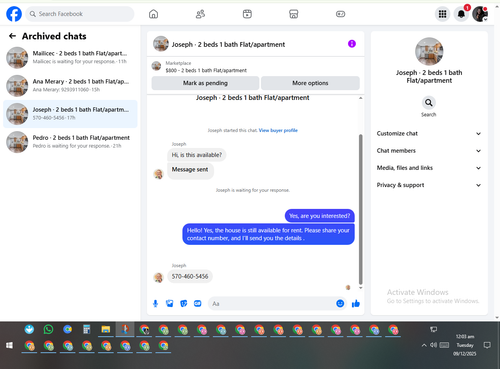Go back from Archived chats with arrow
The width and height of the screenshot is (500, 369).
(12, 36)
